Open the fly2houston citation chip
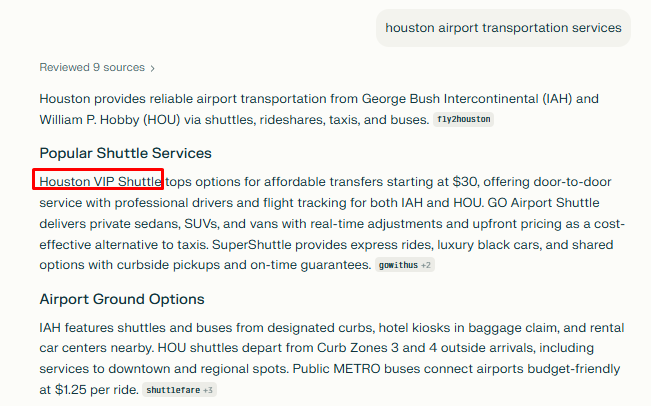 pyautogui.click(x=464, y=120)
